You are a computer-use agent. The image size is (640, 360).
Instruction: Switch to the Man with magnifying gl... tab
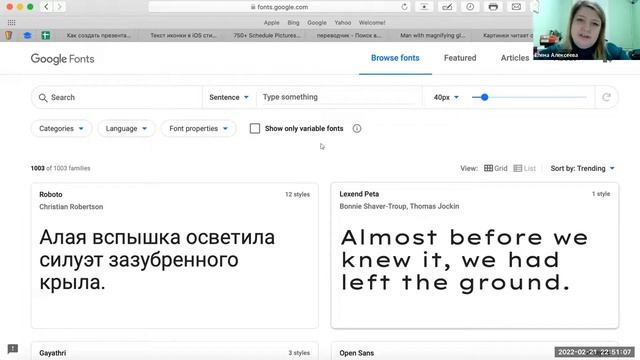point(433,36)
